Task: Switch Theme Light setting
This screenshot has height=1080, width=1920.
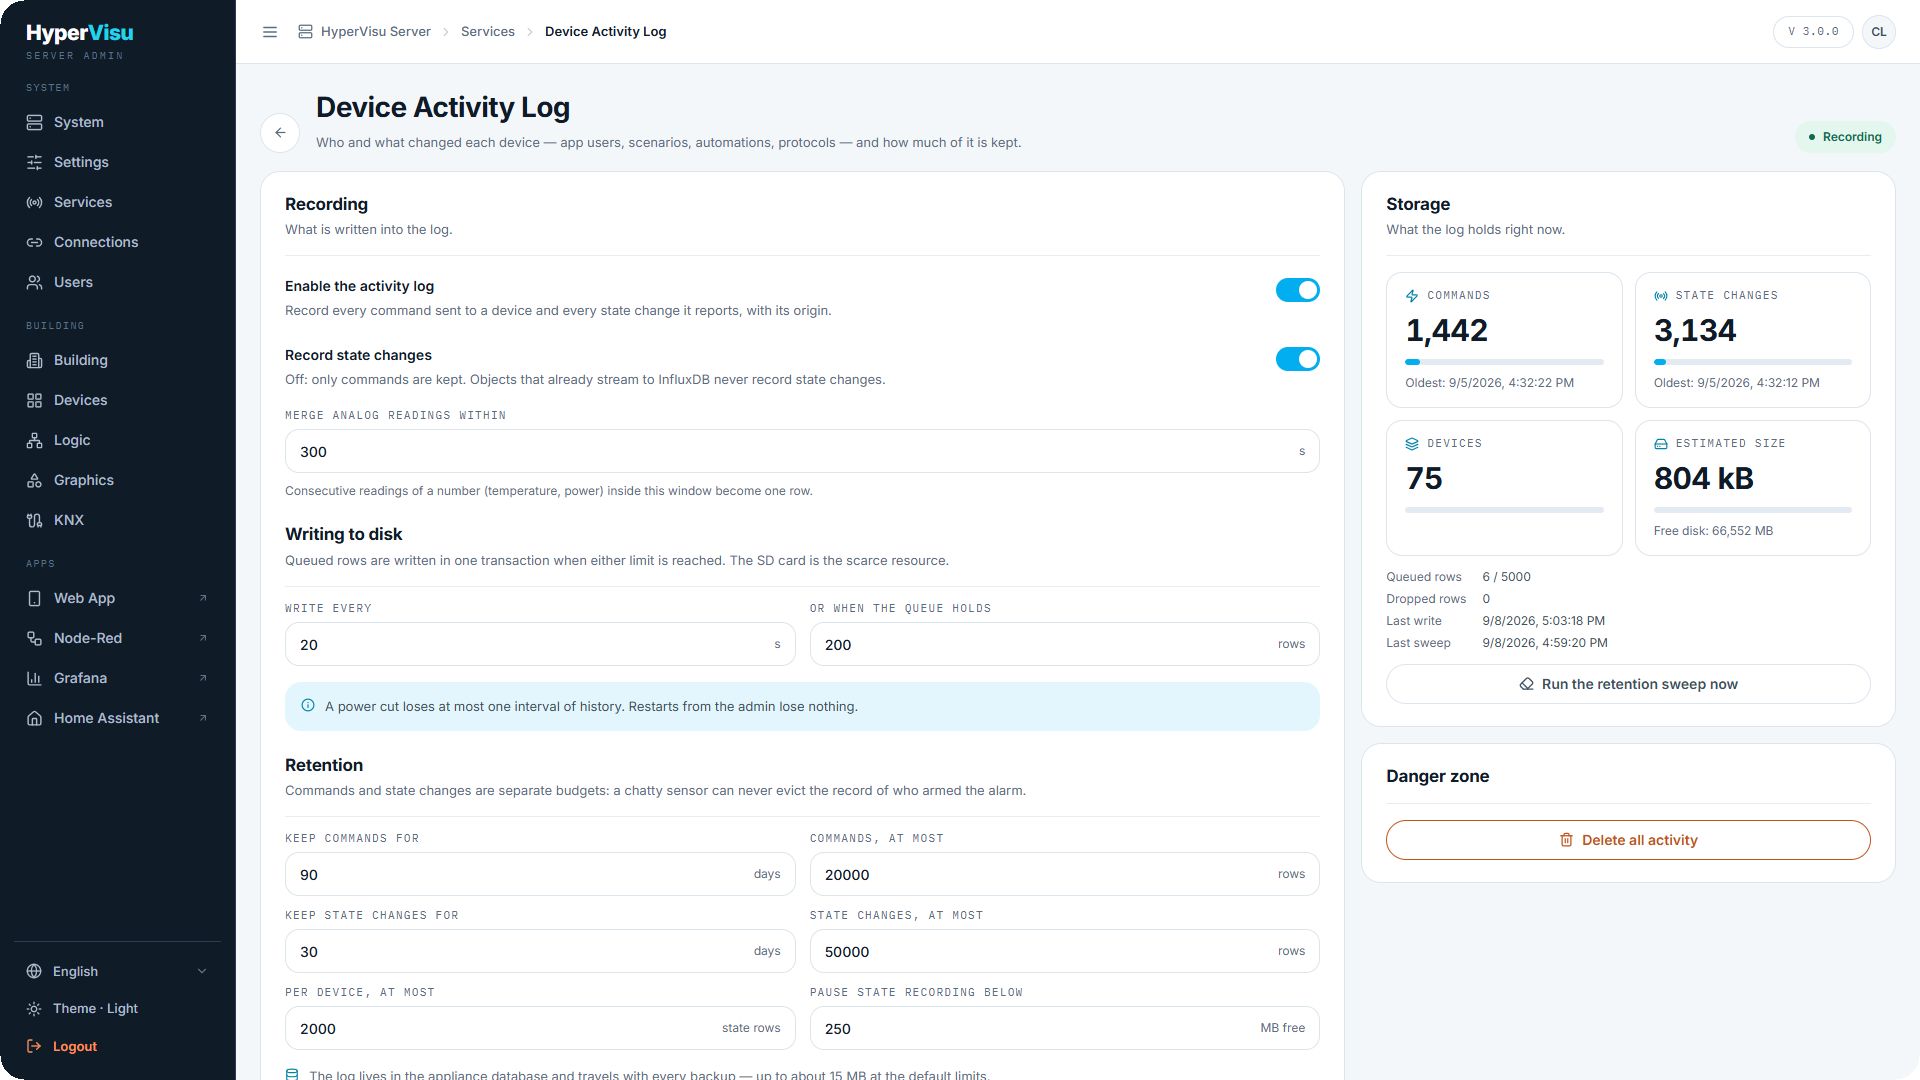Action: coord(118,1009)
